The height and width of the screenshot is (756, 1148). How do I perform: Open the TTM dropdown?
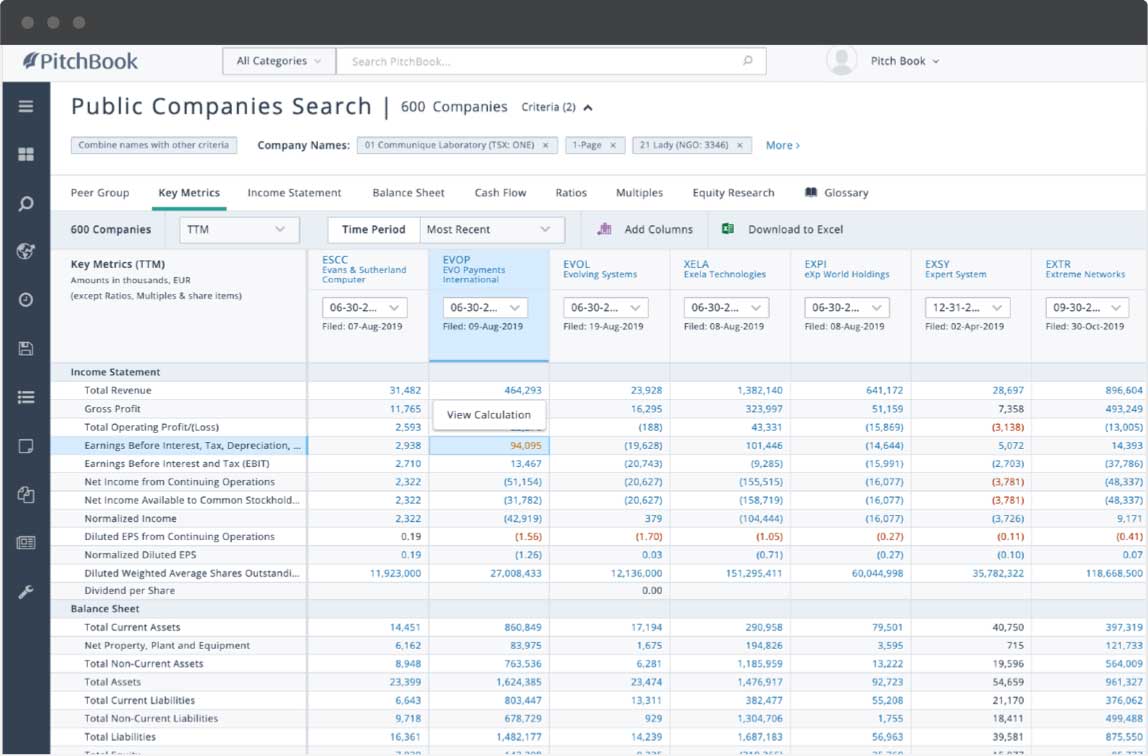pos(237,229)
